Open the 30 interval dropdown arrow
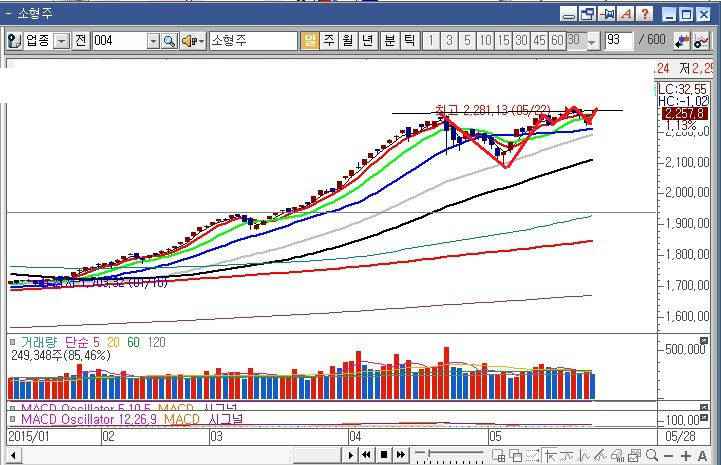The image size is (721, 465). pyautogui.click(x=592, y=41)
